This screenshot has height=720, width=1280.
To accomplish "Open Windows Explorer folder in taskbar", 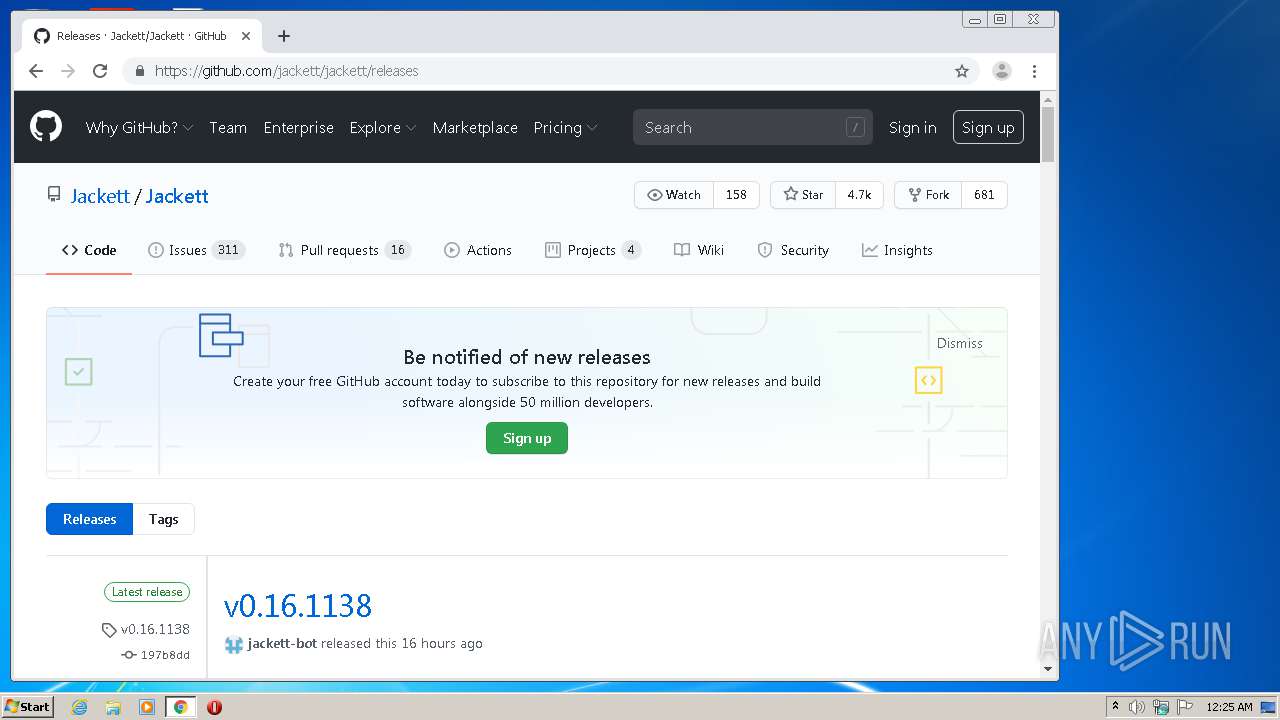I will (x=113, y=707).
